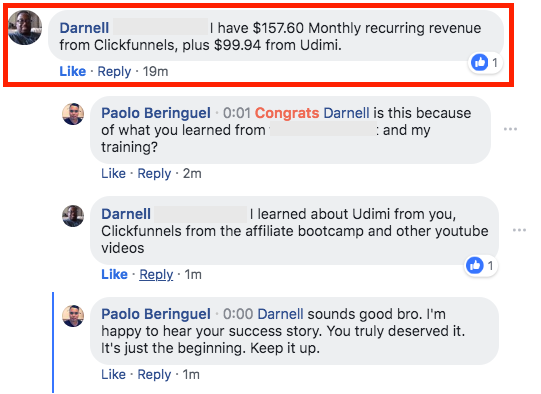Open the Paolo Beringuel name link in Congrats comment
Screen dimensions: 541x394
(x=156, y=113)
